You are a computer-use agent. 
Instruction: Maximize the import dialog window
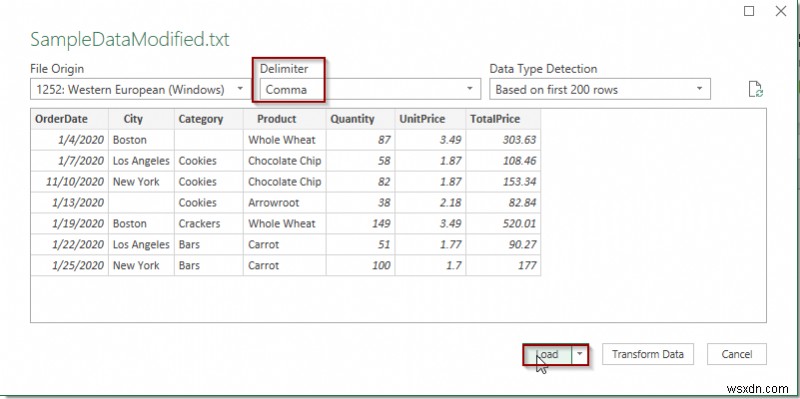pos(749,11)
